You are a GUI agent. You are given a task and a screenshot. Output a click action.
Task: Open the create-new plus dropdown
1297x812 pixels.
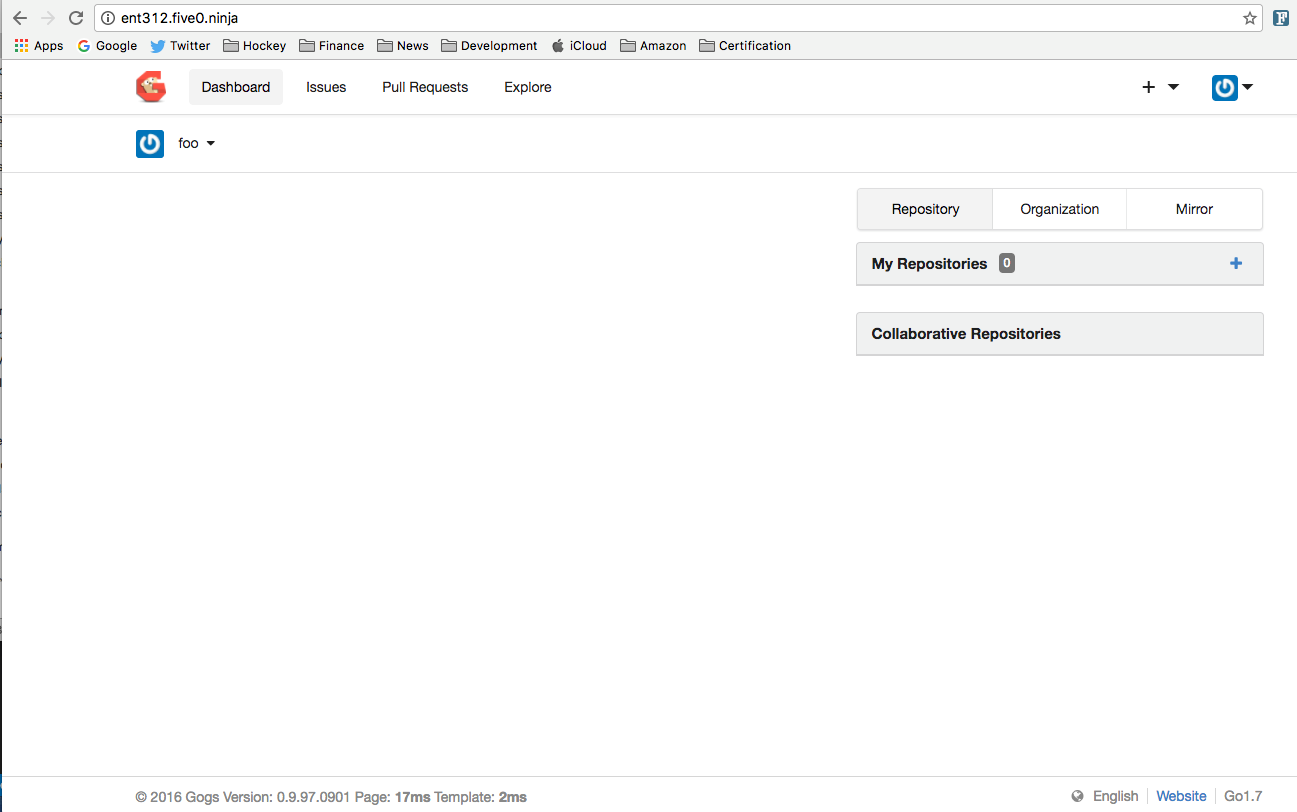(x=1160, y=87)
